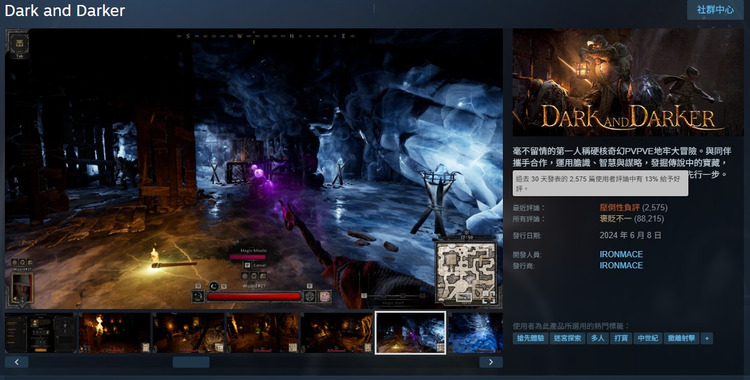Click the 開發人員 label
This screenshot has height=380, width=750.
(x=527, y=255)
